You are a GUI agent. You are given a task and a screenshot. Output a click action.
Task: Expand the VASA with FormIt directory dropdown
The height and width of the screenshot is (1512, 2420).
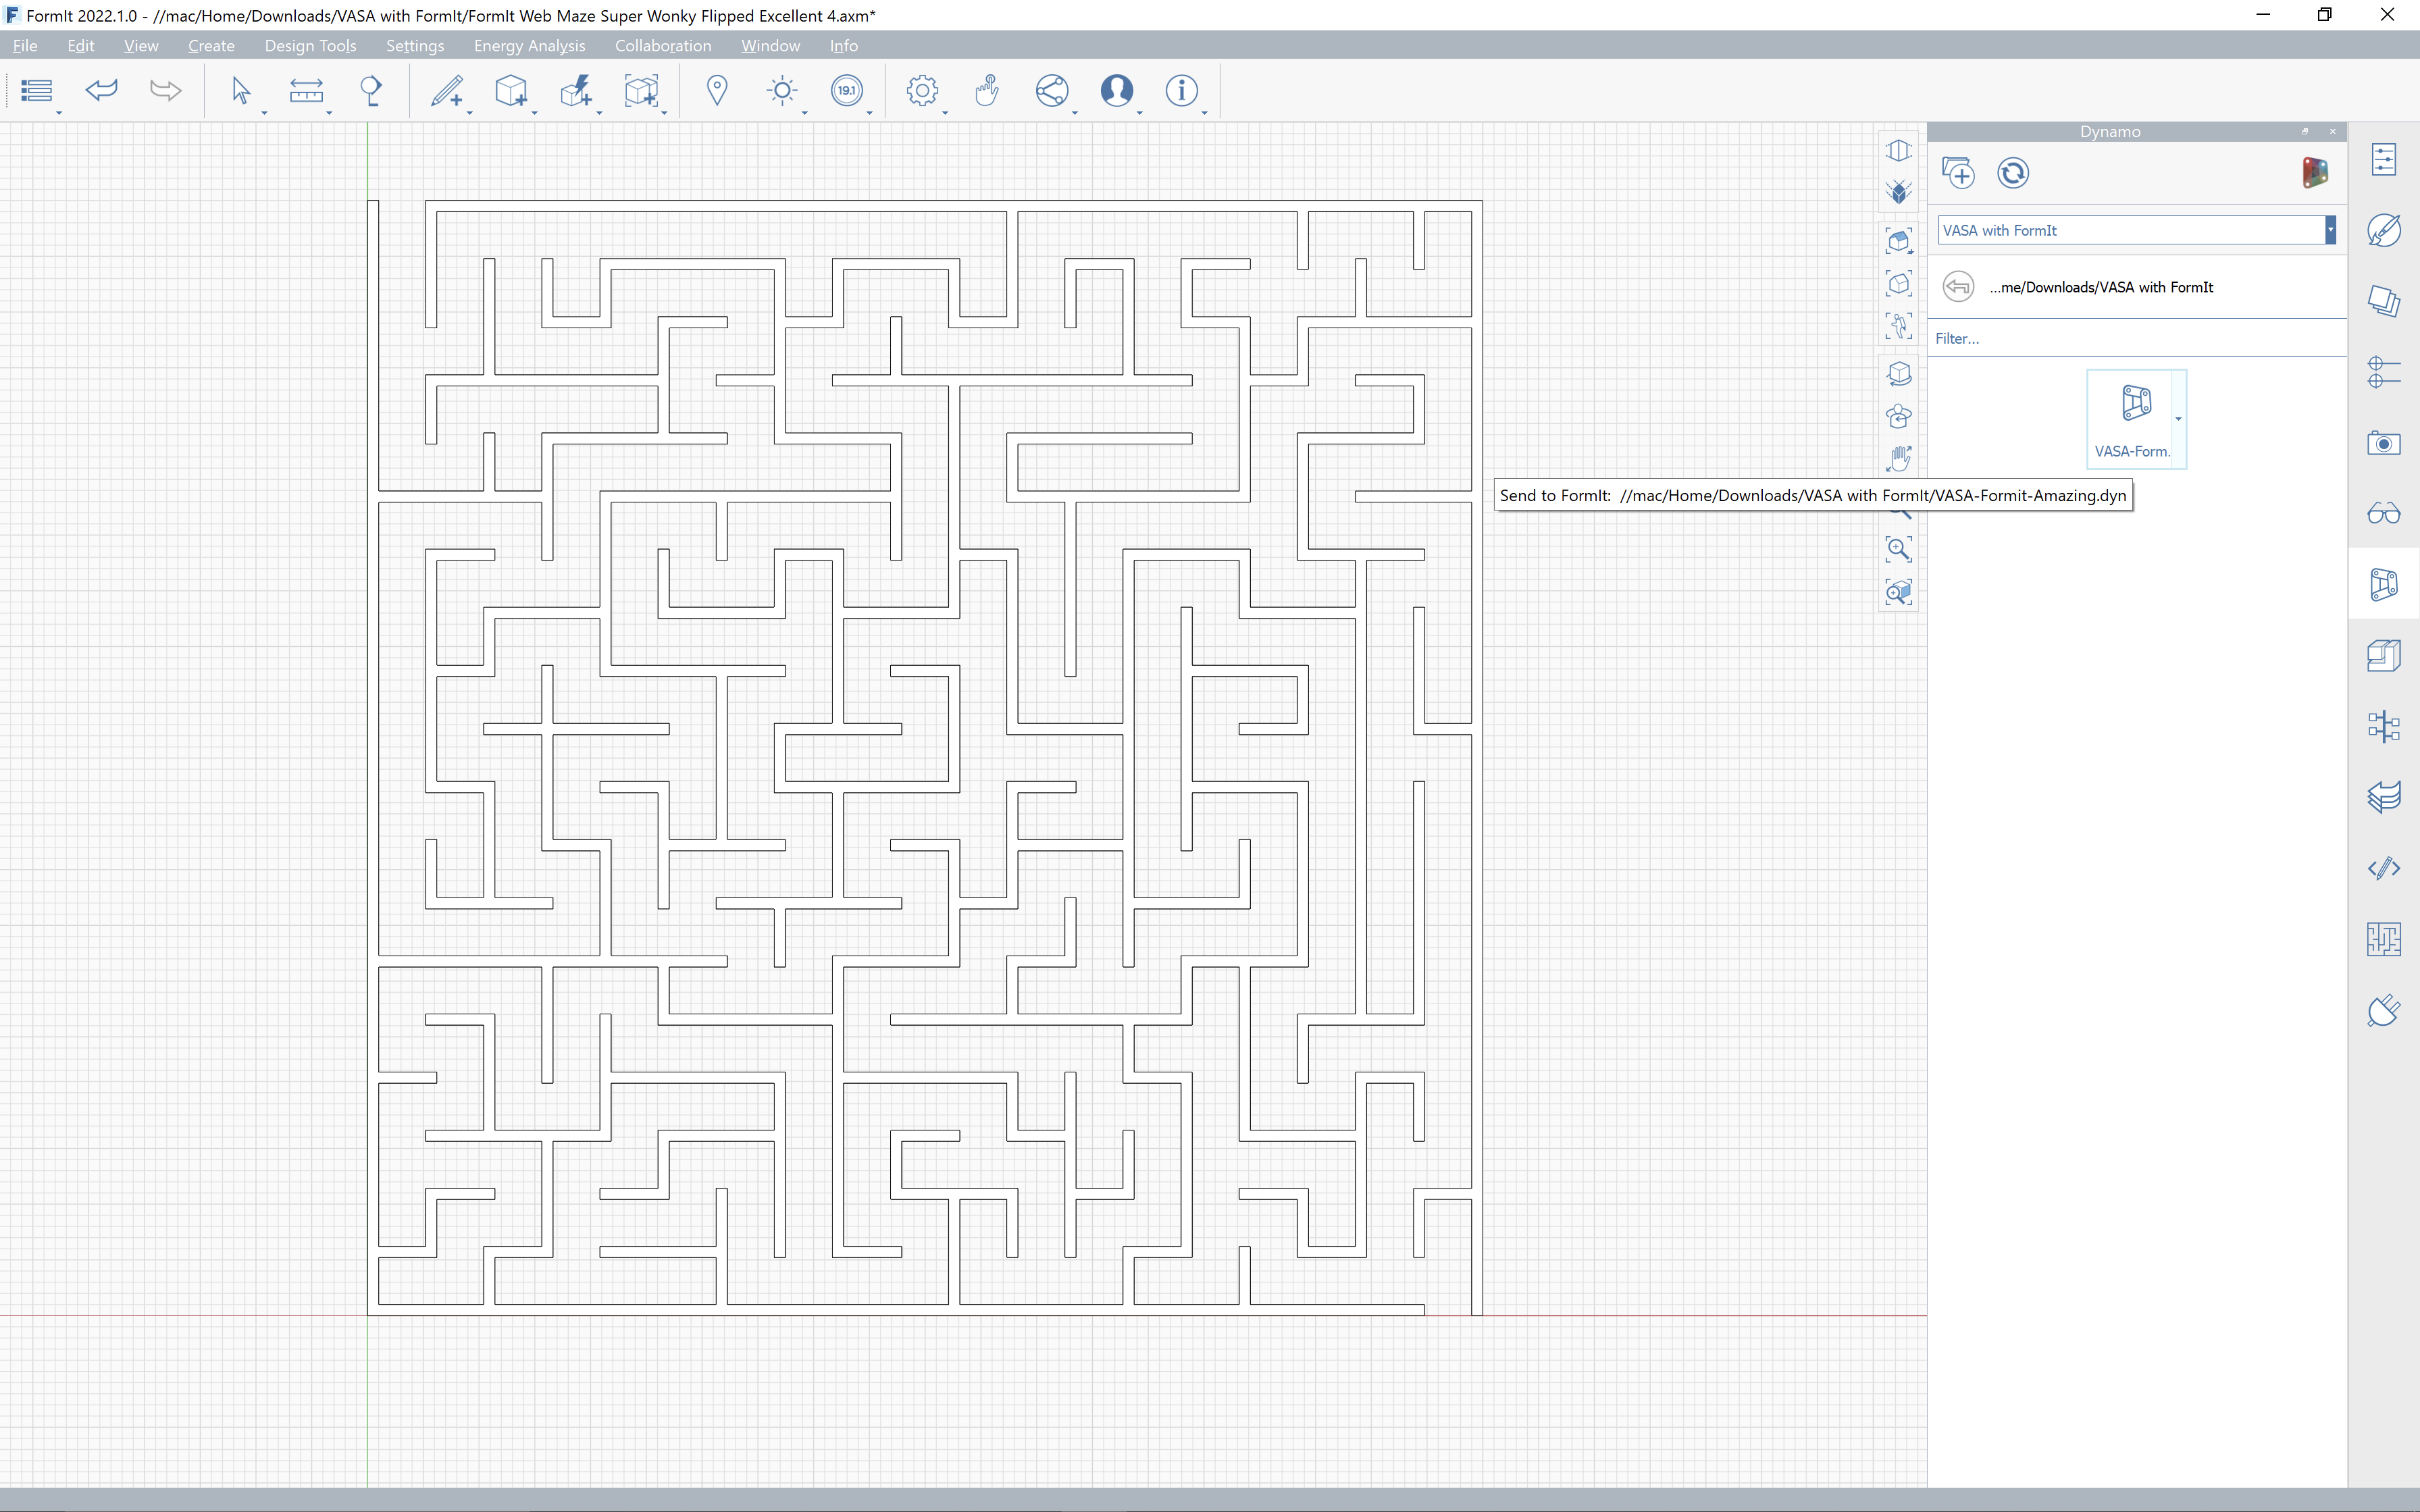click(2330, 230)
